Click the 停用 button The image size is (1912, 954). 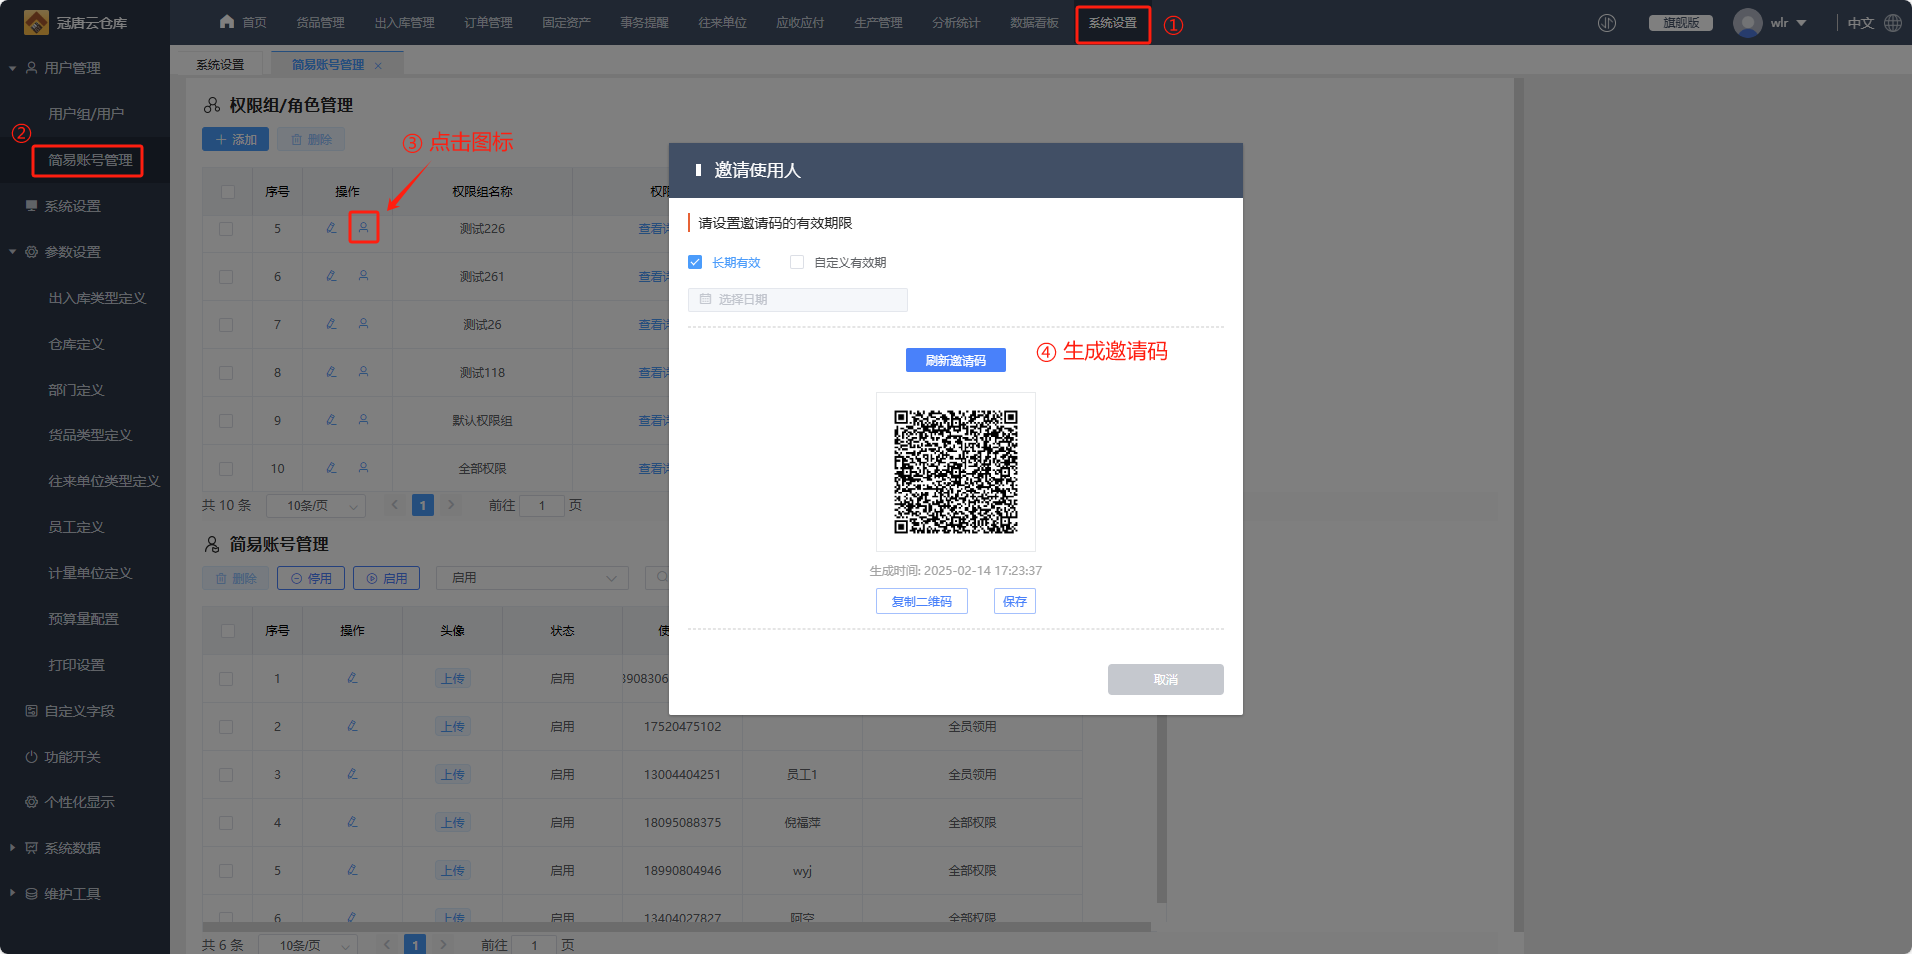311,578
